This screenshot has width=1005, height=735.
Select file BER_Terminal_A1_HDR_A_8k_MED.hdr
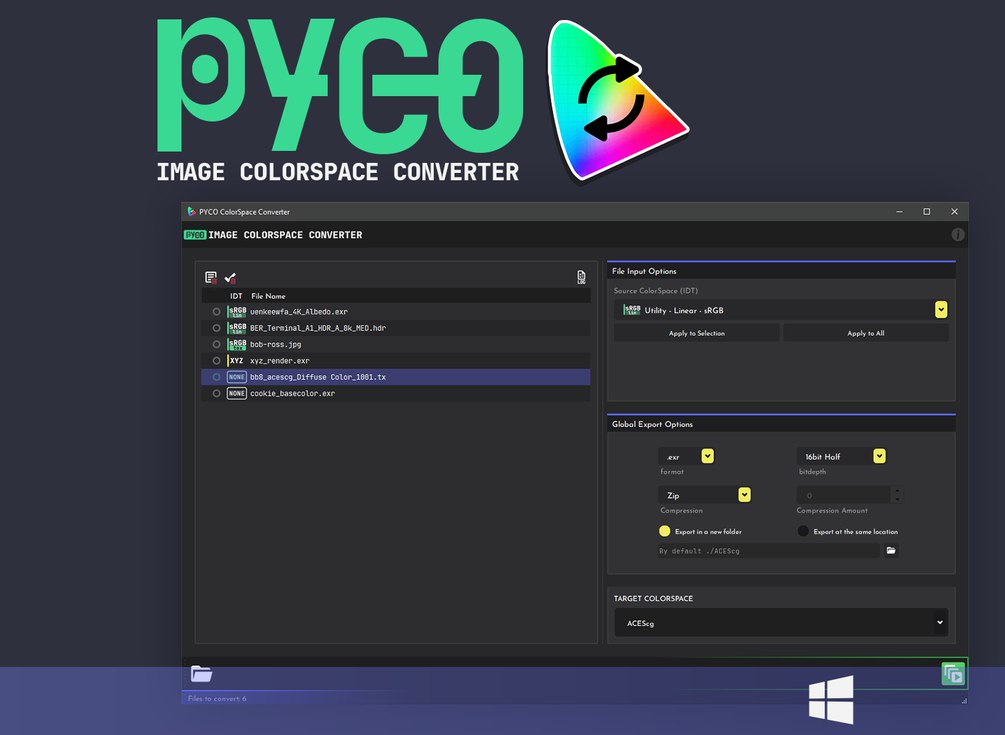coord(318,328)
